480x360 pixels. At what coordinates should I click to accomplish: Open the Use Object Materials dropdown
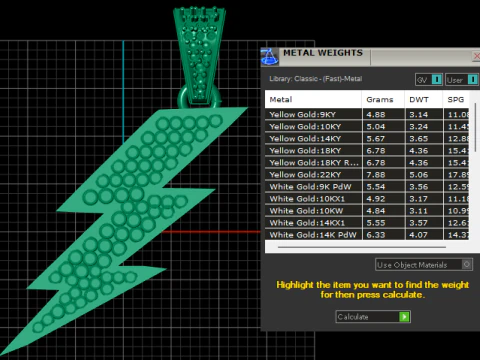[424, 265]
